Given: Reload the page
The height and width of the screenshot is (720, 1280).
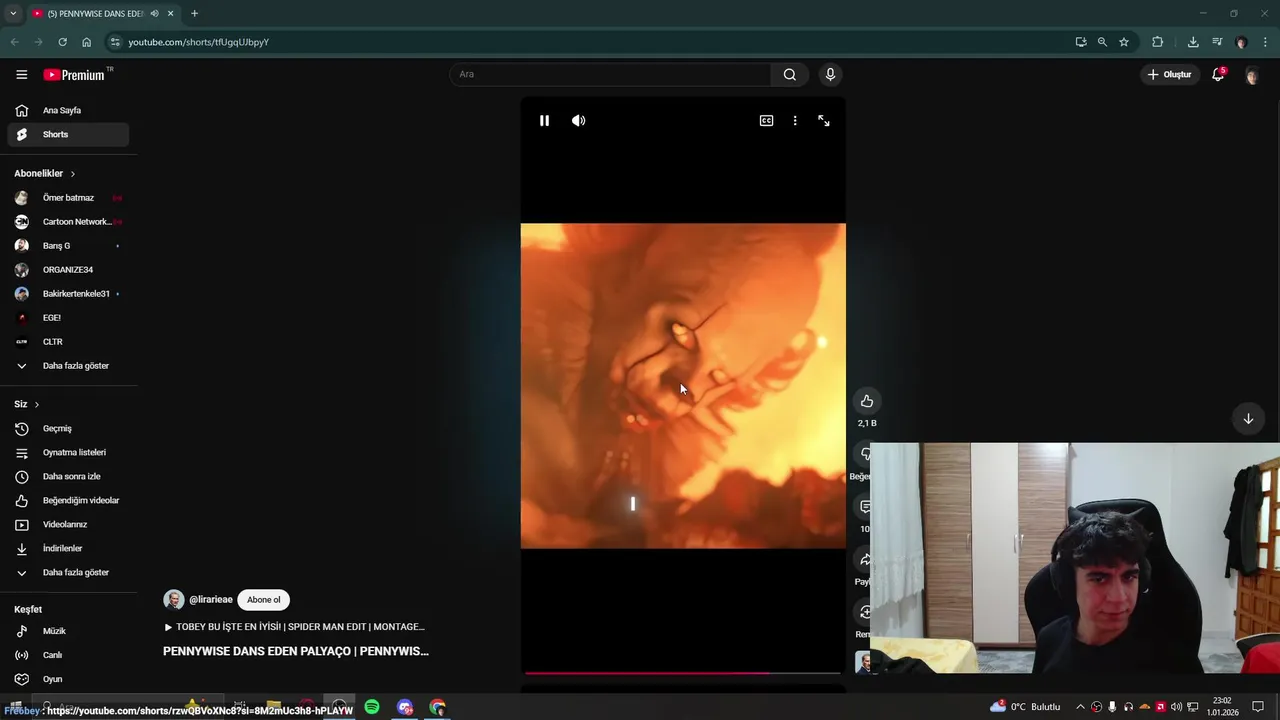Looking at the screenshot, I should [62, 42].
